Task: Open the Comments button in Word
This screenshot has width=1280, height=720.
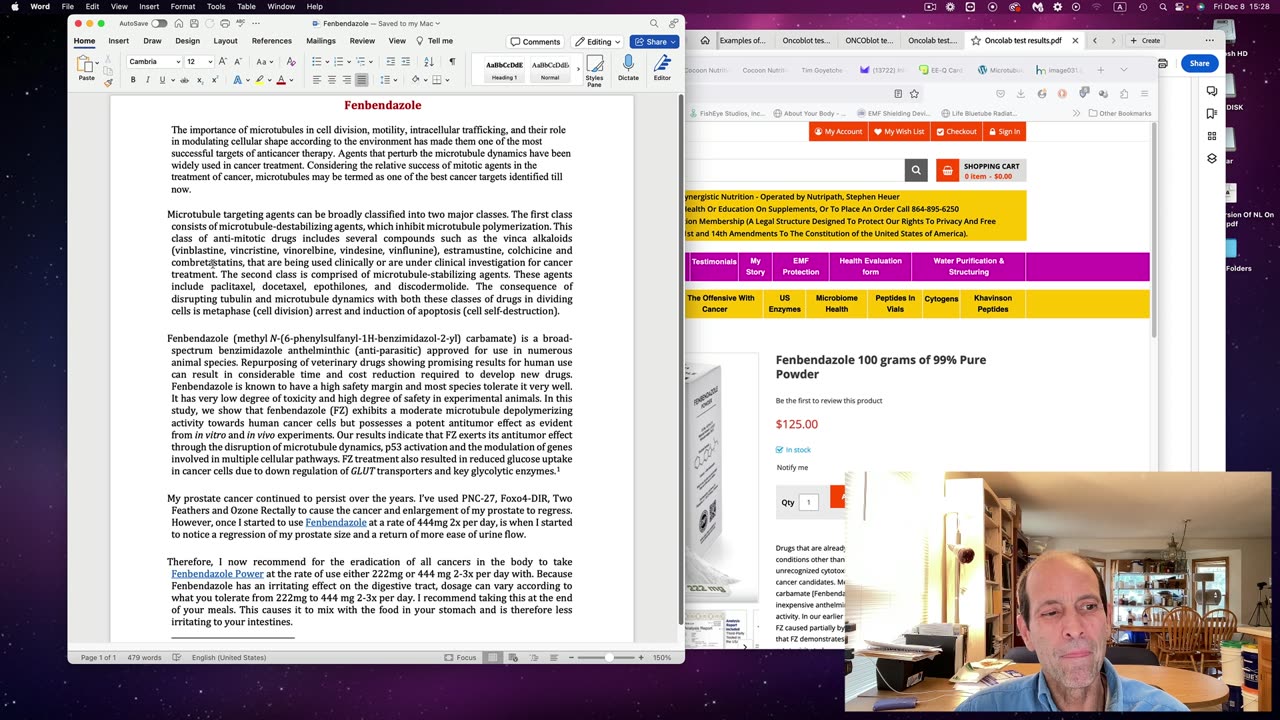Action: click(535, 42)
